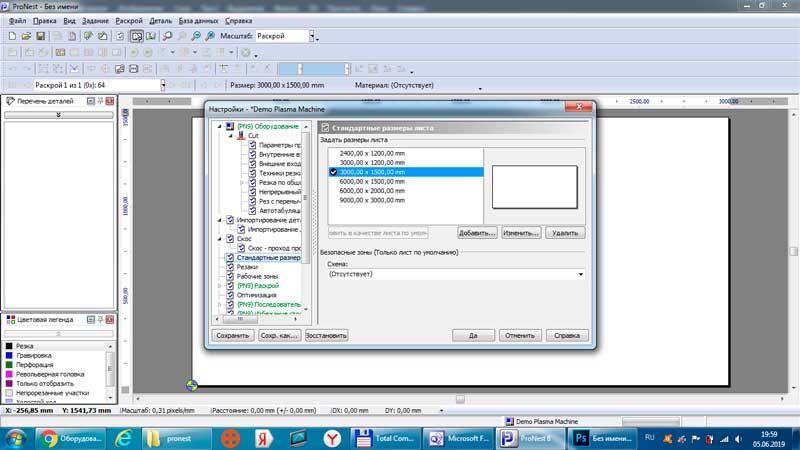Collapse the Cut tree node
The width and height of the screenshot is (800, 450).
[231, 136]
